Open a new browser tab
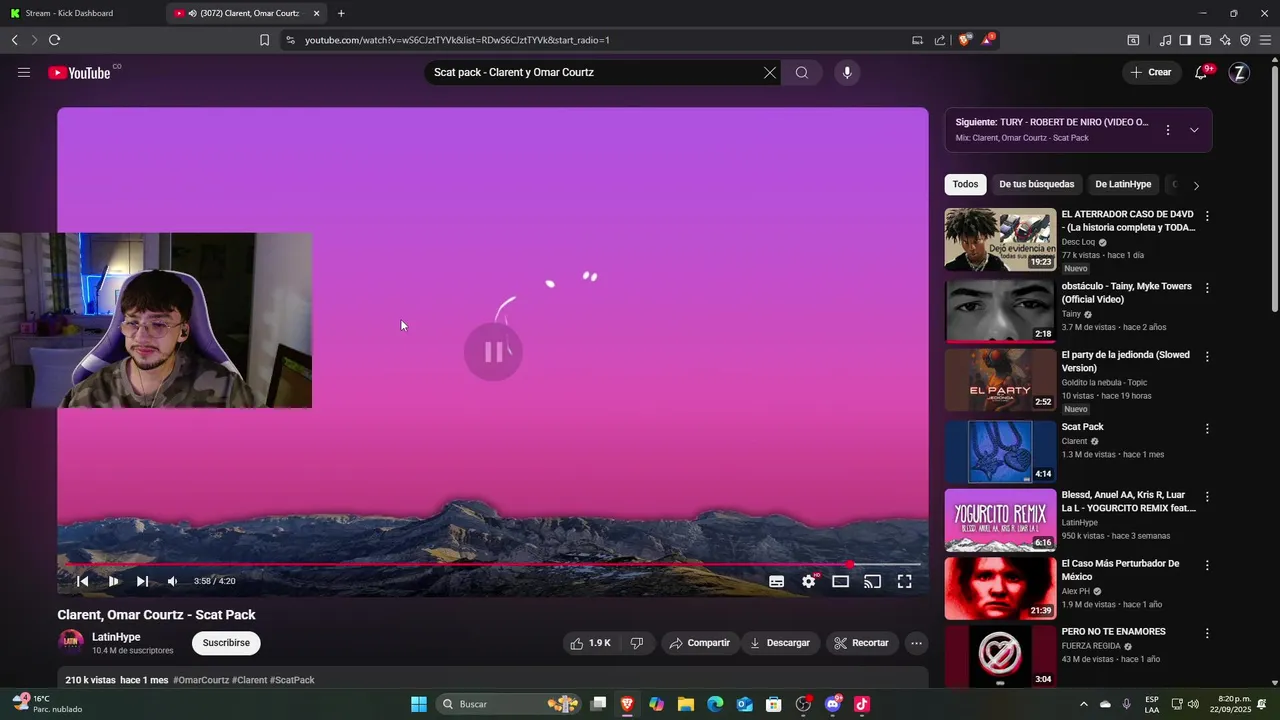Image resolution: width=1280 pixels, height=720 pixels. 341,13
